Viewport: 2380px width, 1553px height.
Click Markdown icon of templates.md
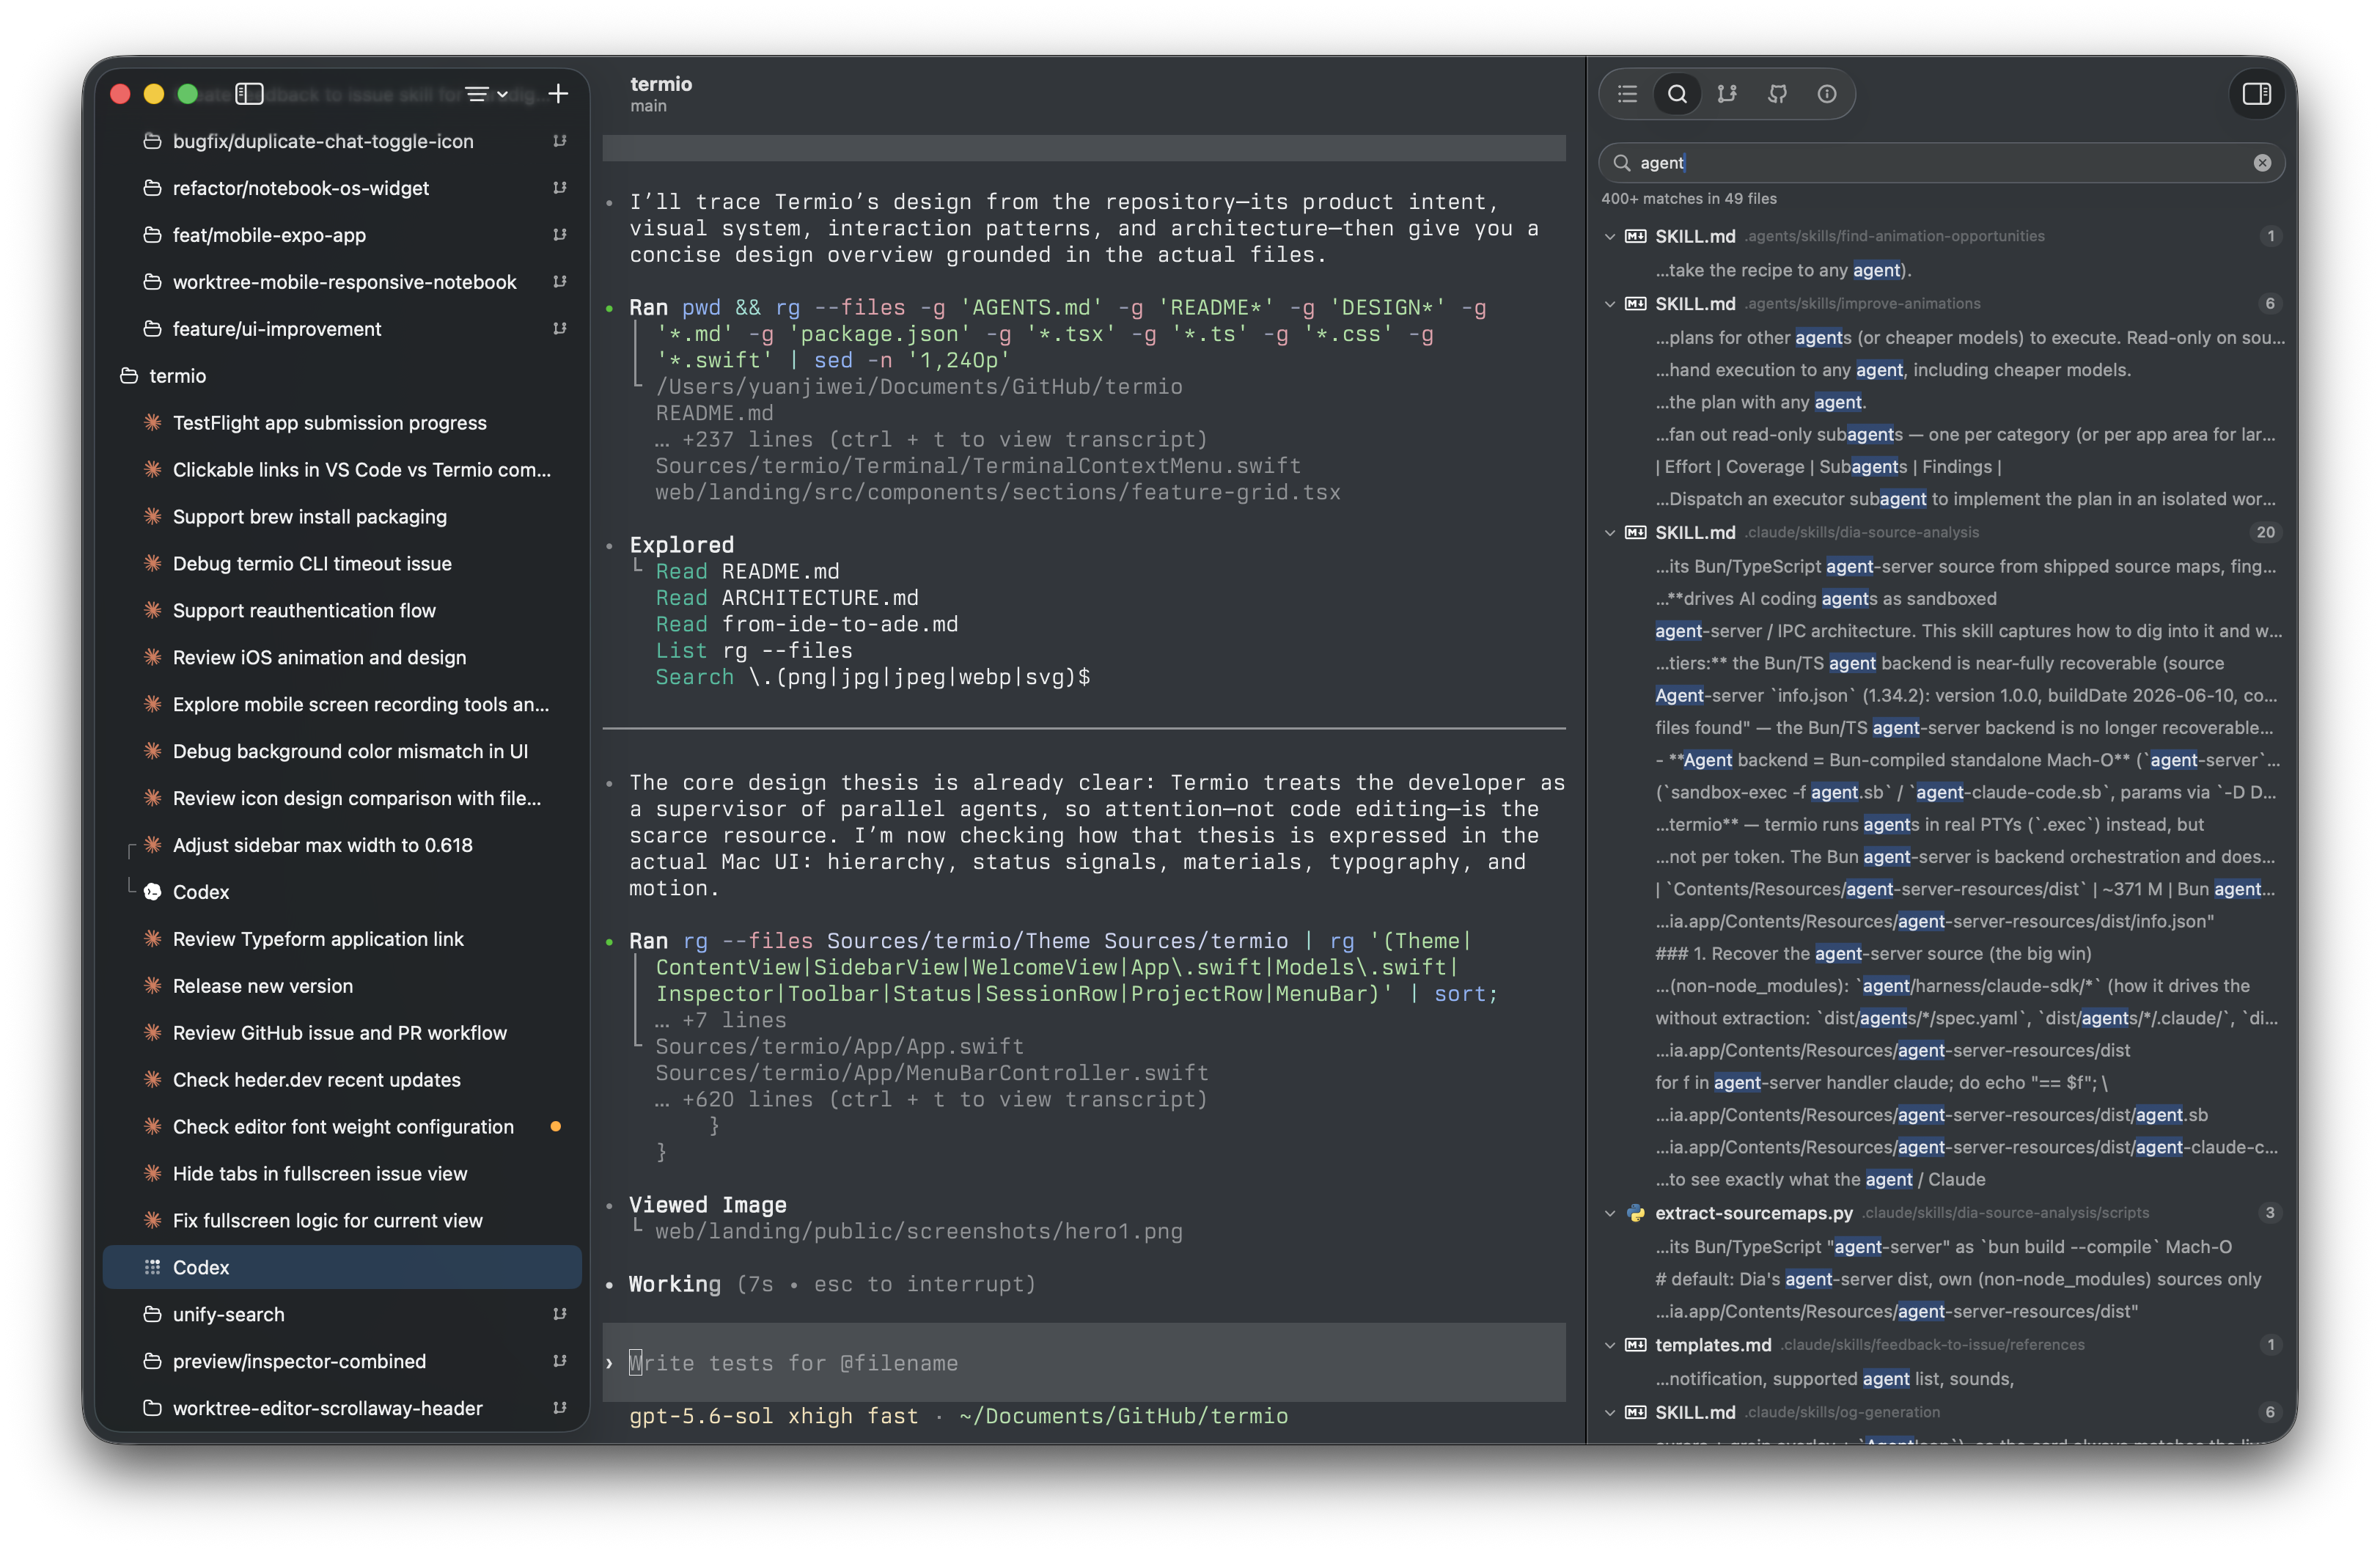(x=1636, y=1345)
